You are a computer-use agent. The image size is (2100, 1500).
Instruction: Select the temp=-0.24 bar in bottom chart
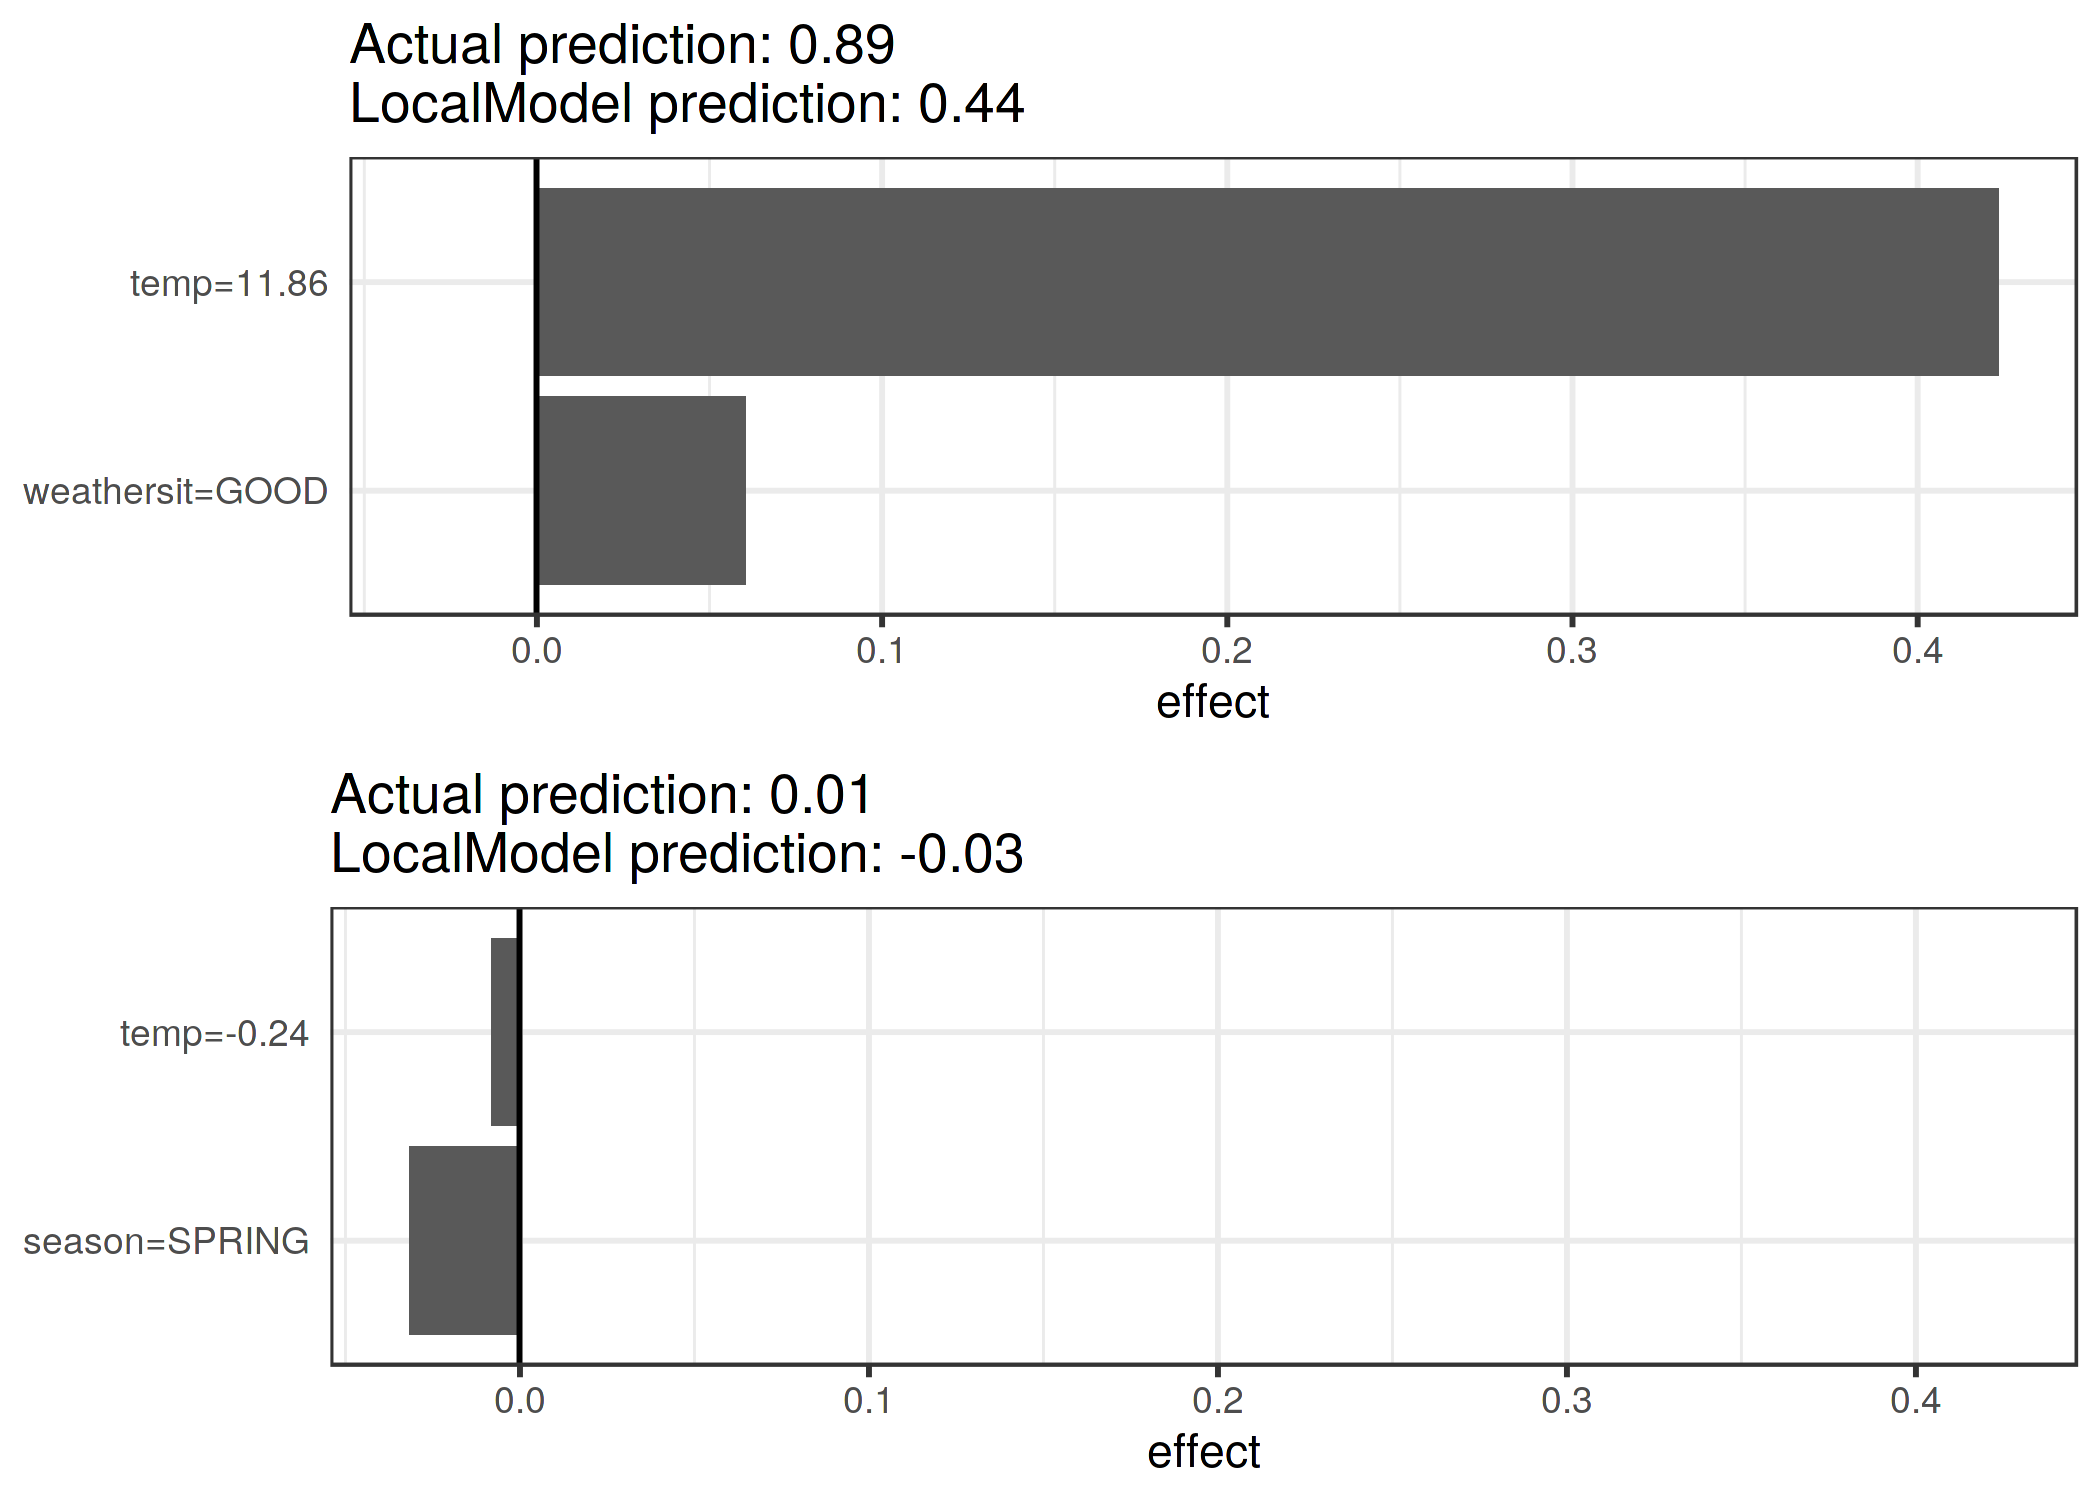(505, 1032)
